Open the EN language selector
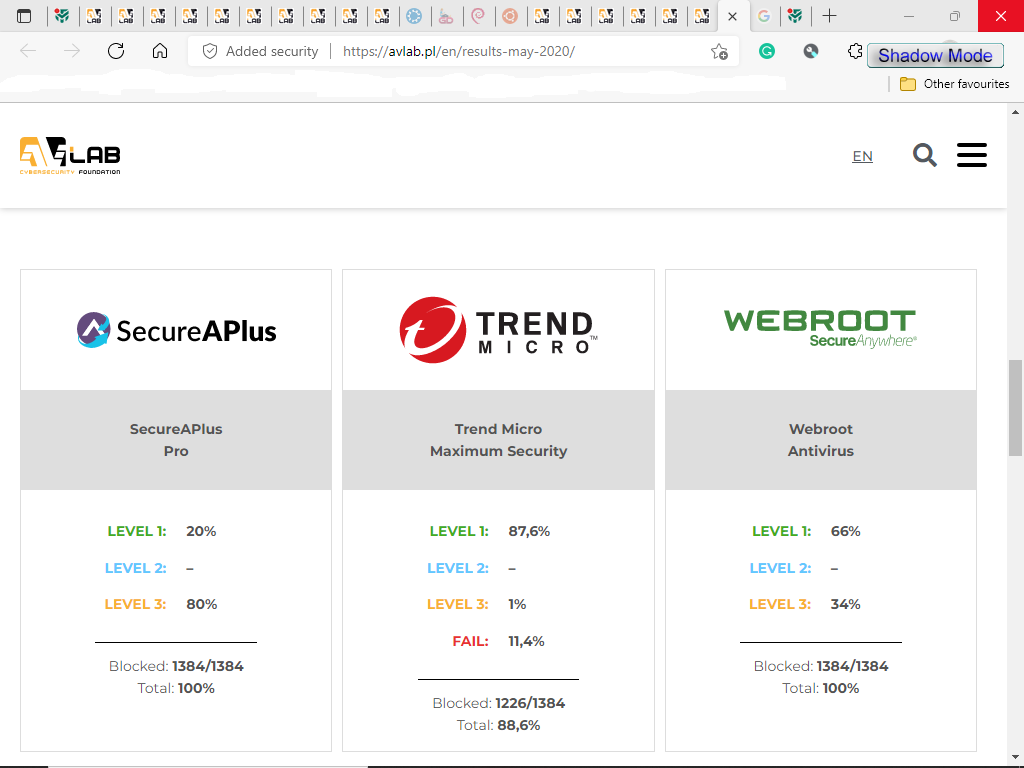Screen dimensions: 1024x768 tap(862, 156)
